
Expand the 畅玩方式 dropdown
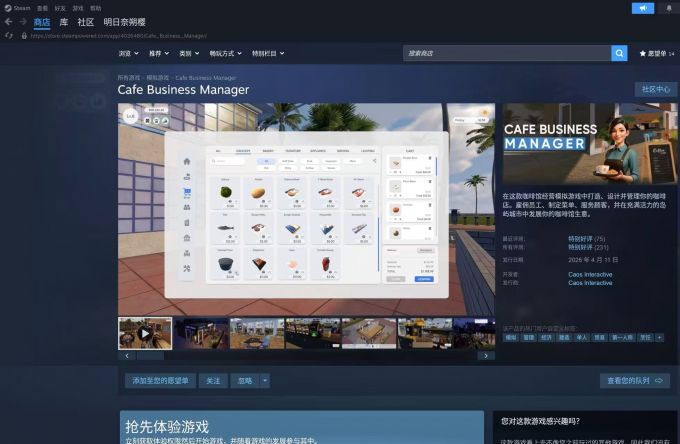point(226,53)
